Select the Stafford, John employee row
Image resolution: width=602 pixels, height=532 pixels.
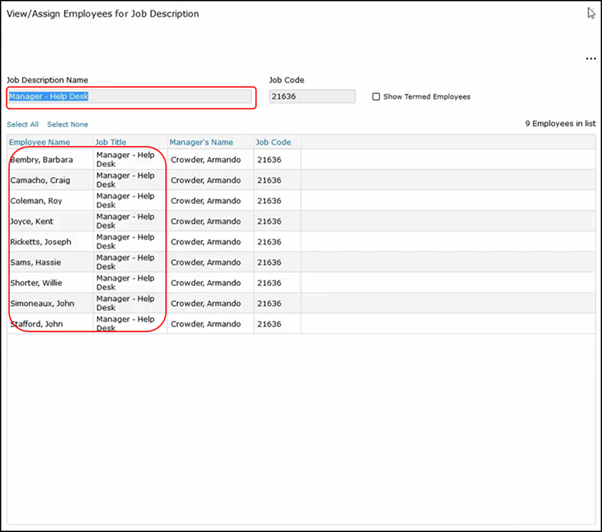point(36,324)
